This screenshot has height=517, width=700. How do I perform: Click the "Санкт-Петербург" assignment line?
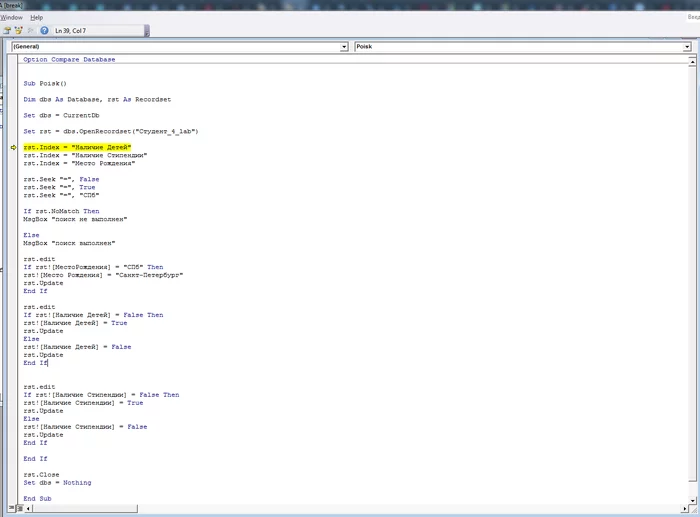(104, 275)
